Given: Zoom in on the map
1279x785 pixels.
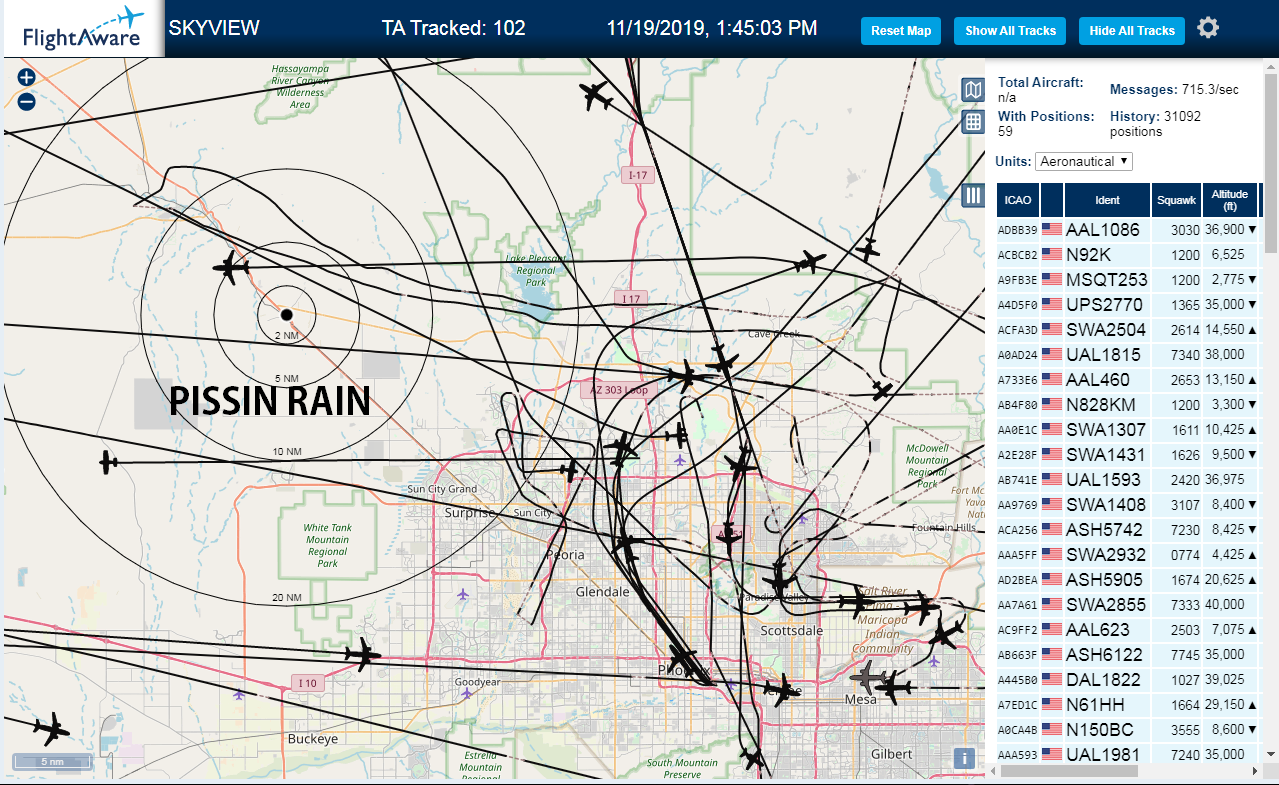Looking at the screenshot, I should (27, 78).
